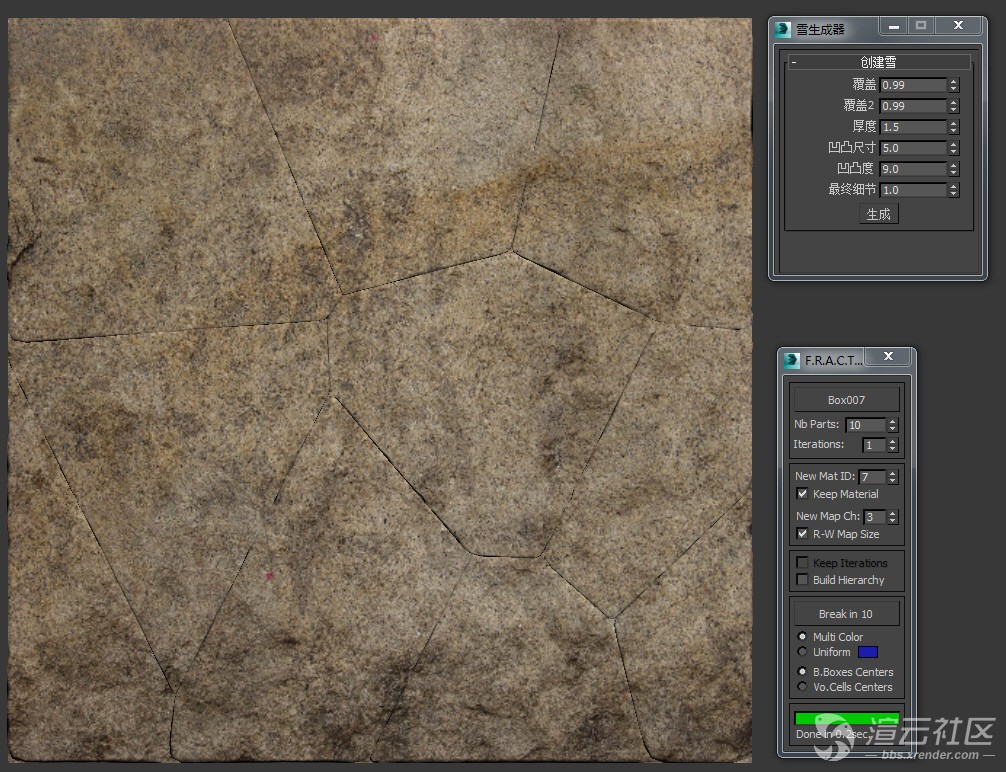Select the 凹凸尺寸 value field showing 5.0
This screenshot has height=772, width=1006.
pos(913,148)
